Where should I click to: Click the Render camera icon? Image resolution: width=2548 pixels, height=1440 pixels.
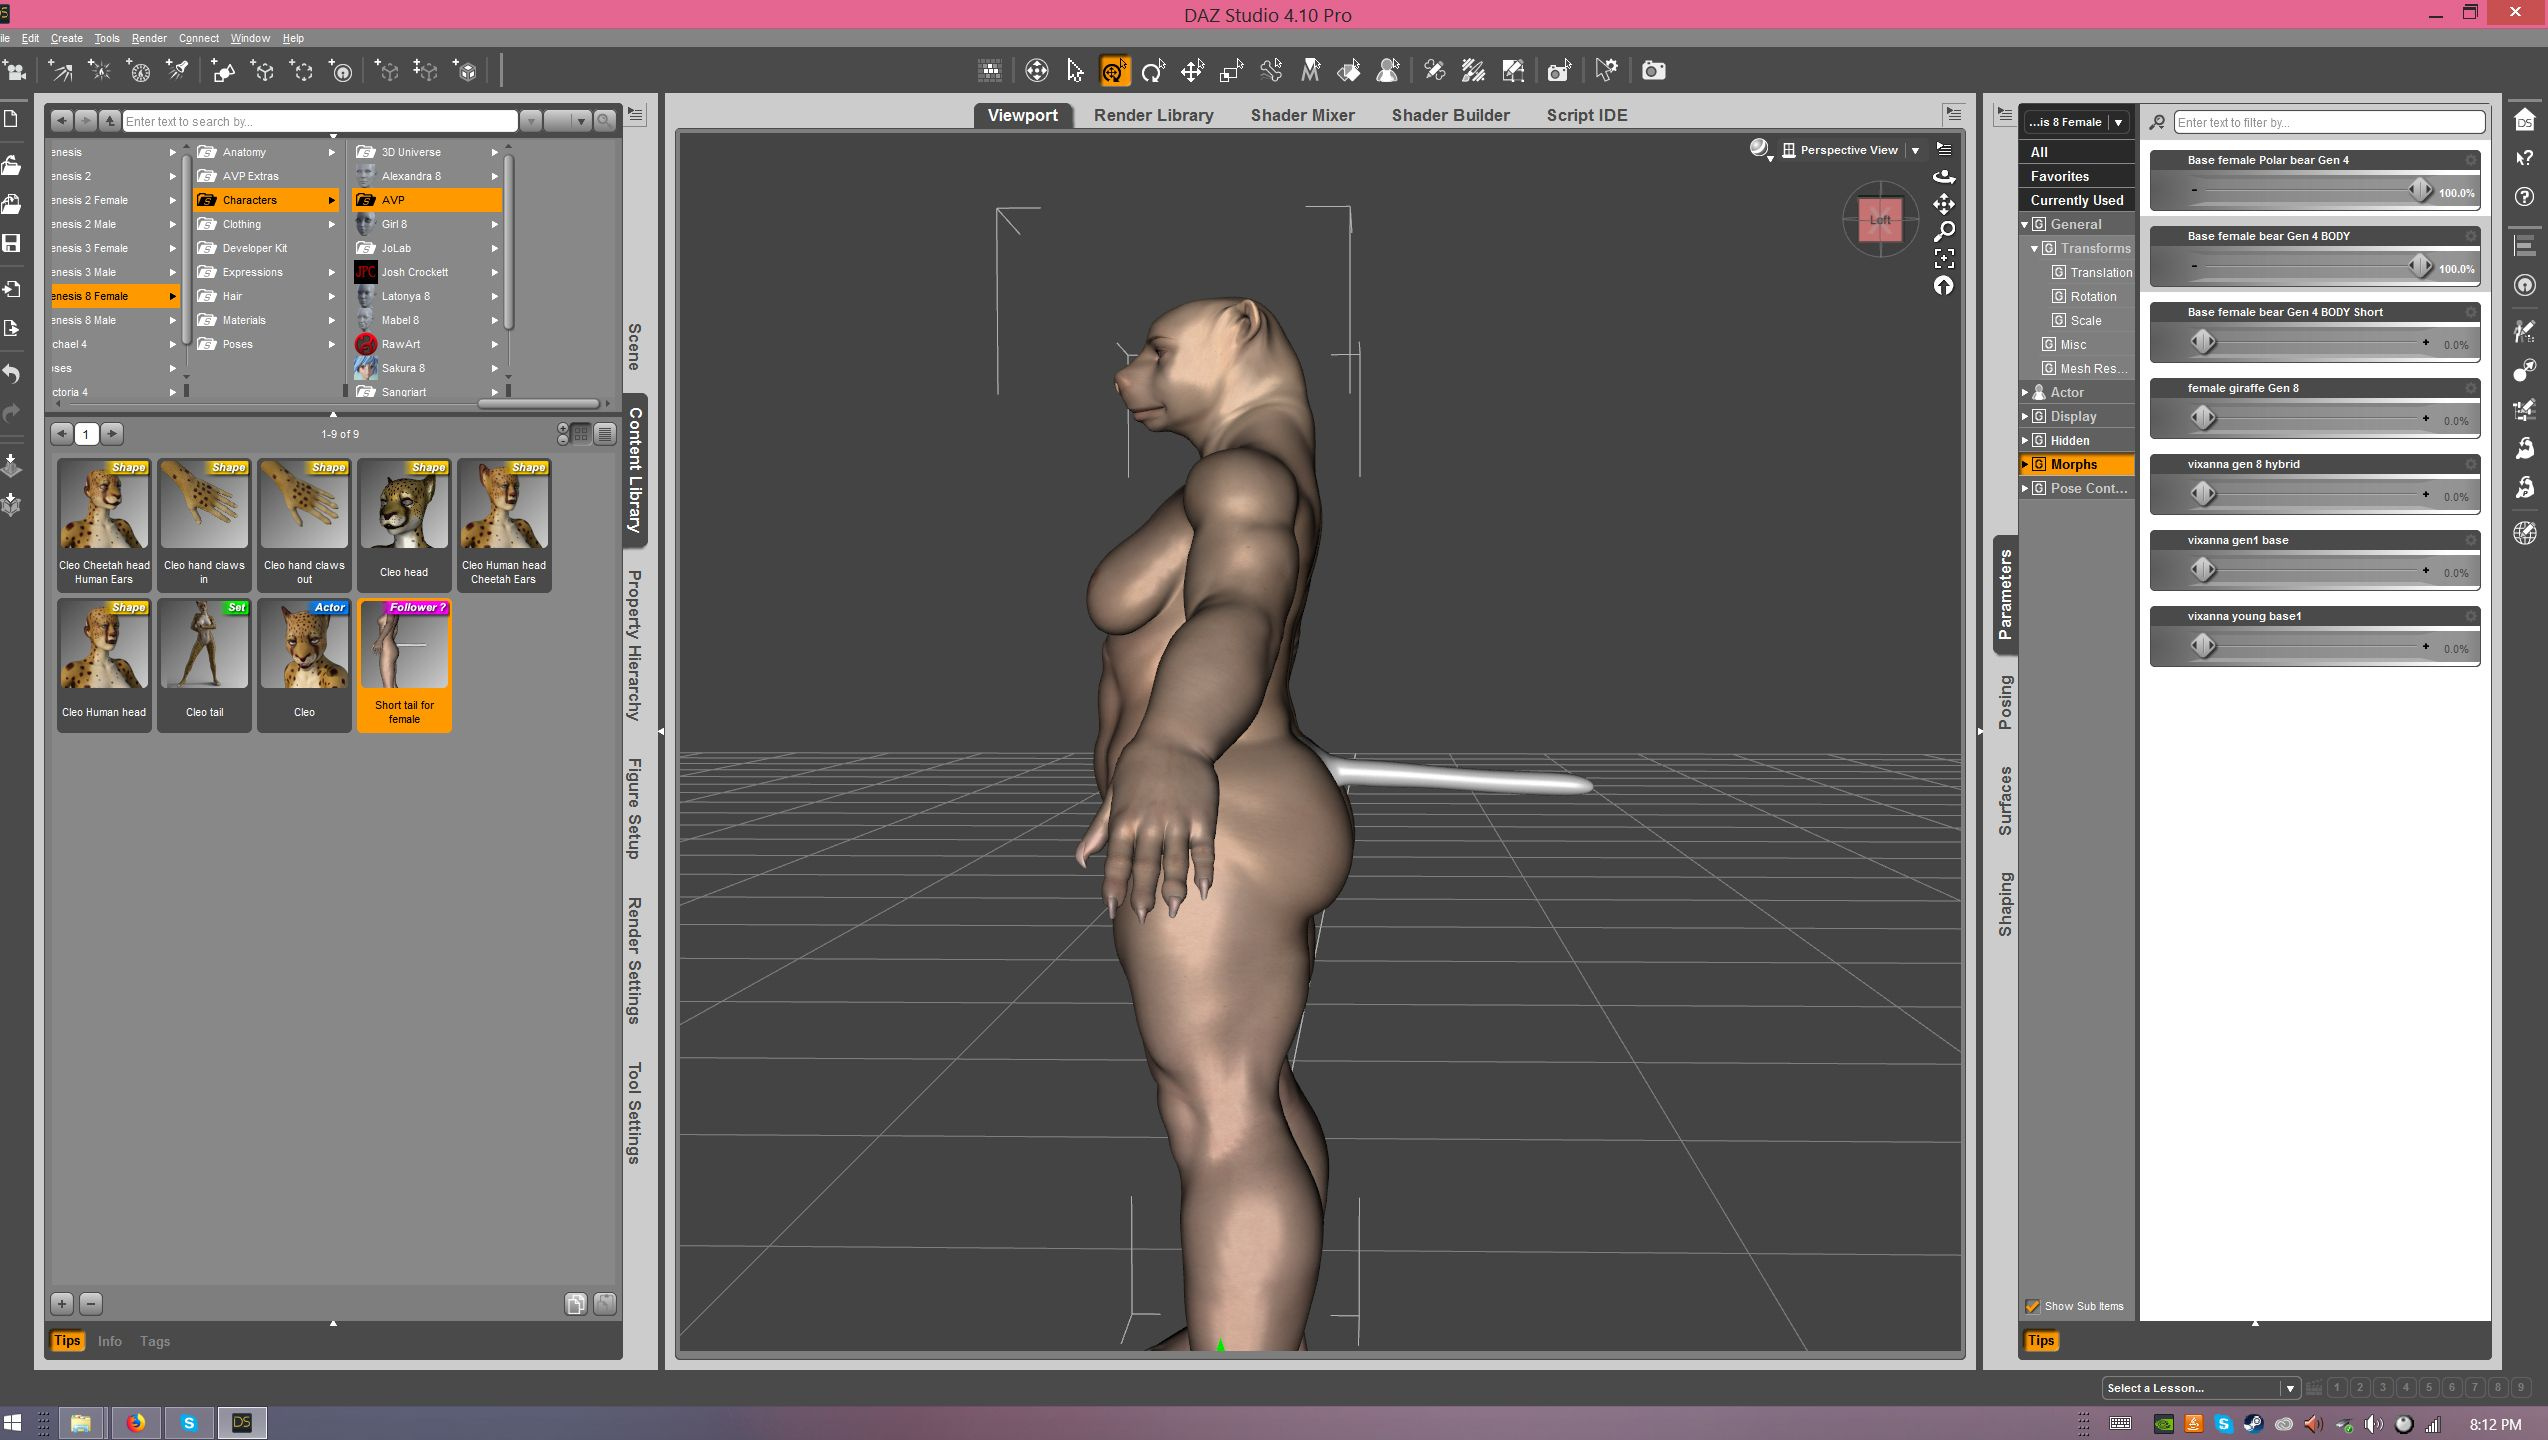[1653, 71]
